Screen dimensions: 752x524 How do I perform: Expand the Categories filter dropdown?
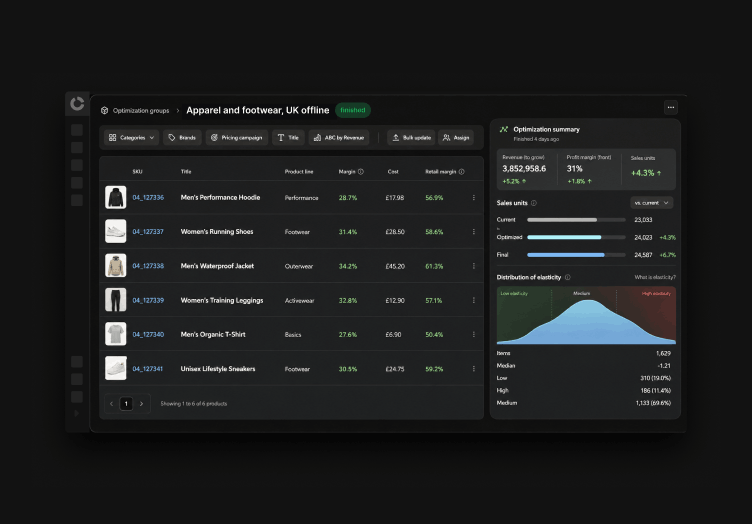point(131,138)
